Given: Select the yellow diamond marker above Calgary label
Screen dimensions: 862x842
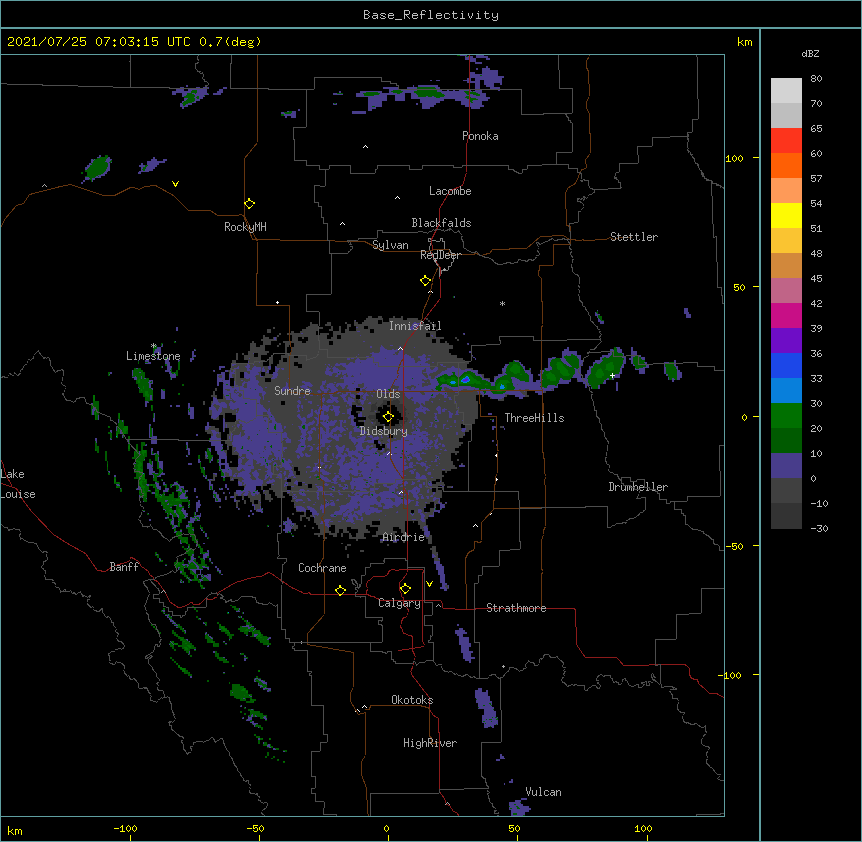Looking at the screenshot, I should tap(405, 589).
